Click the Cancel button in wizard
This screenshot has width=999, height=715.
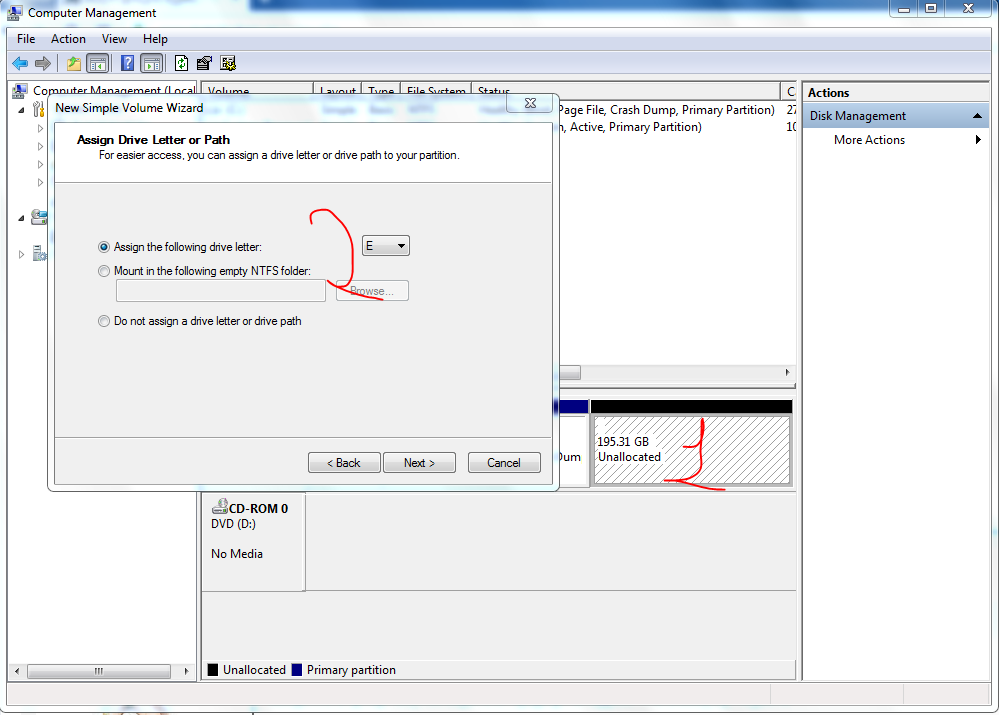tap(503, 463)
